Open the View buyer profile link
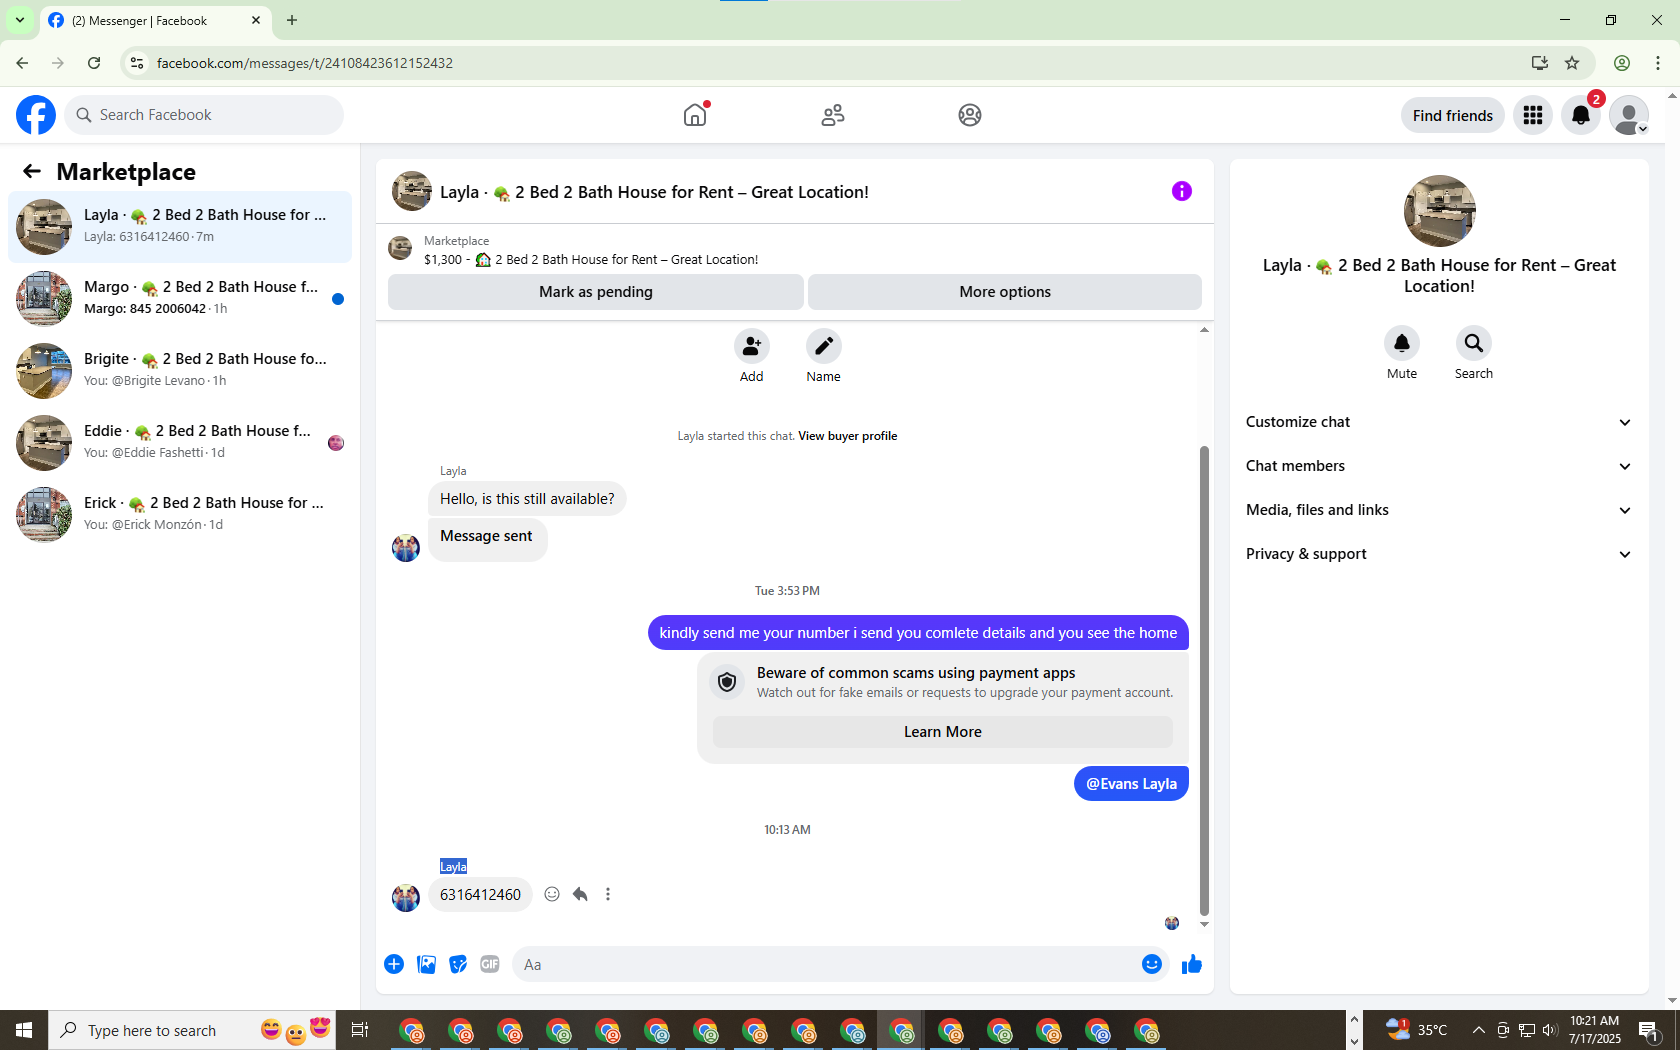 (x=848, y=436)
